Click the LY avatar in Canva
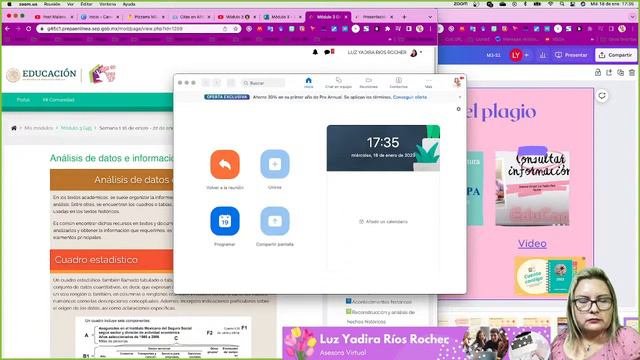 (x=516, y=55)
